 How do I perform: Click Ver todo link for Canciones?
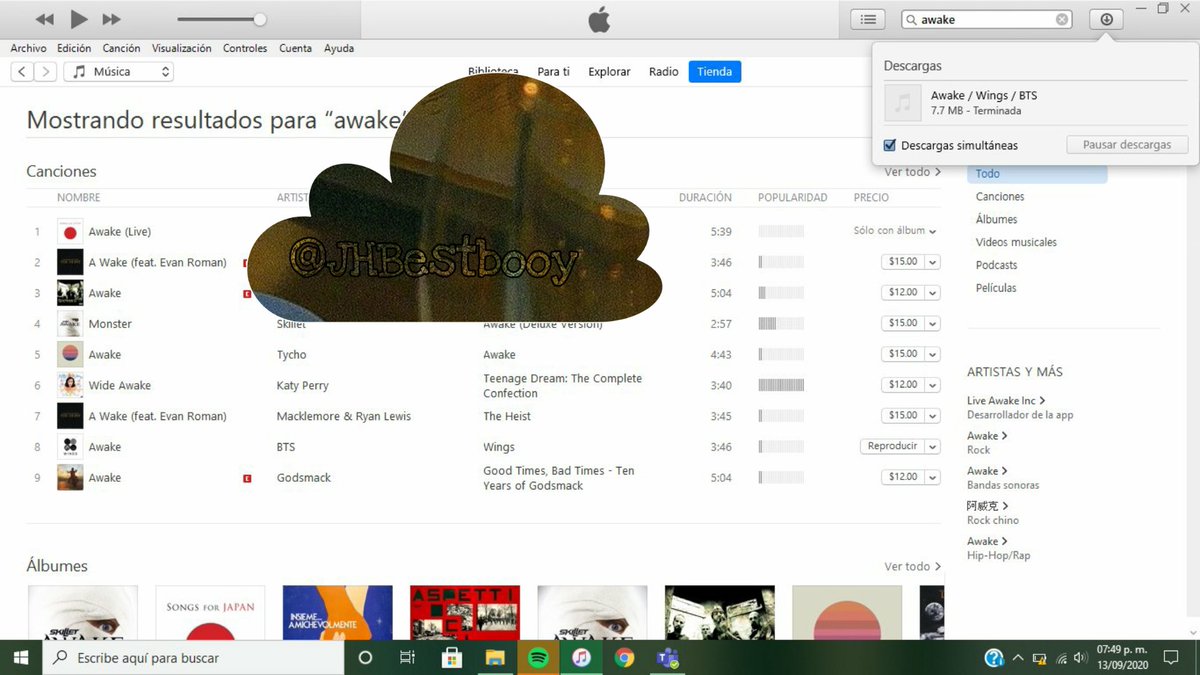point(912,172)
